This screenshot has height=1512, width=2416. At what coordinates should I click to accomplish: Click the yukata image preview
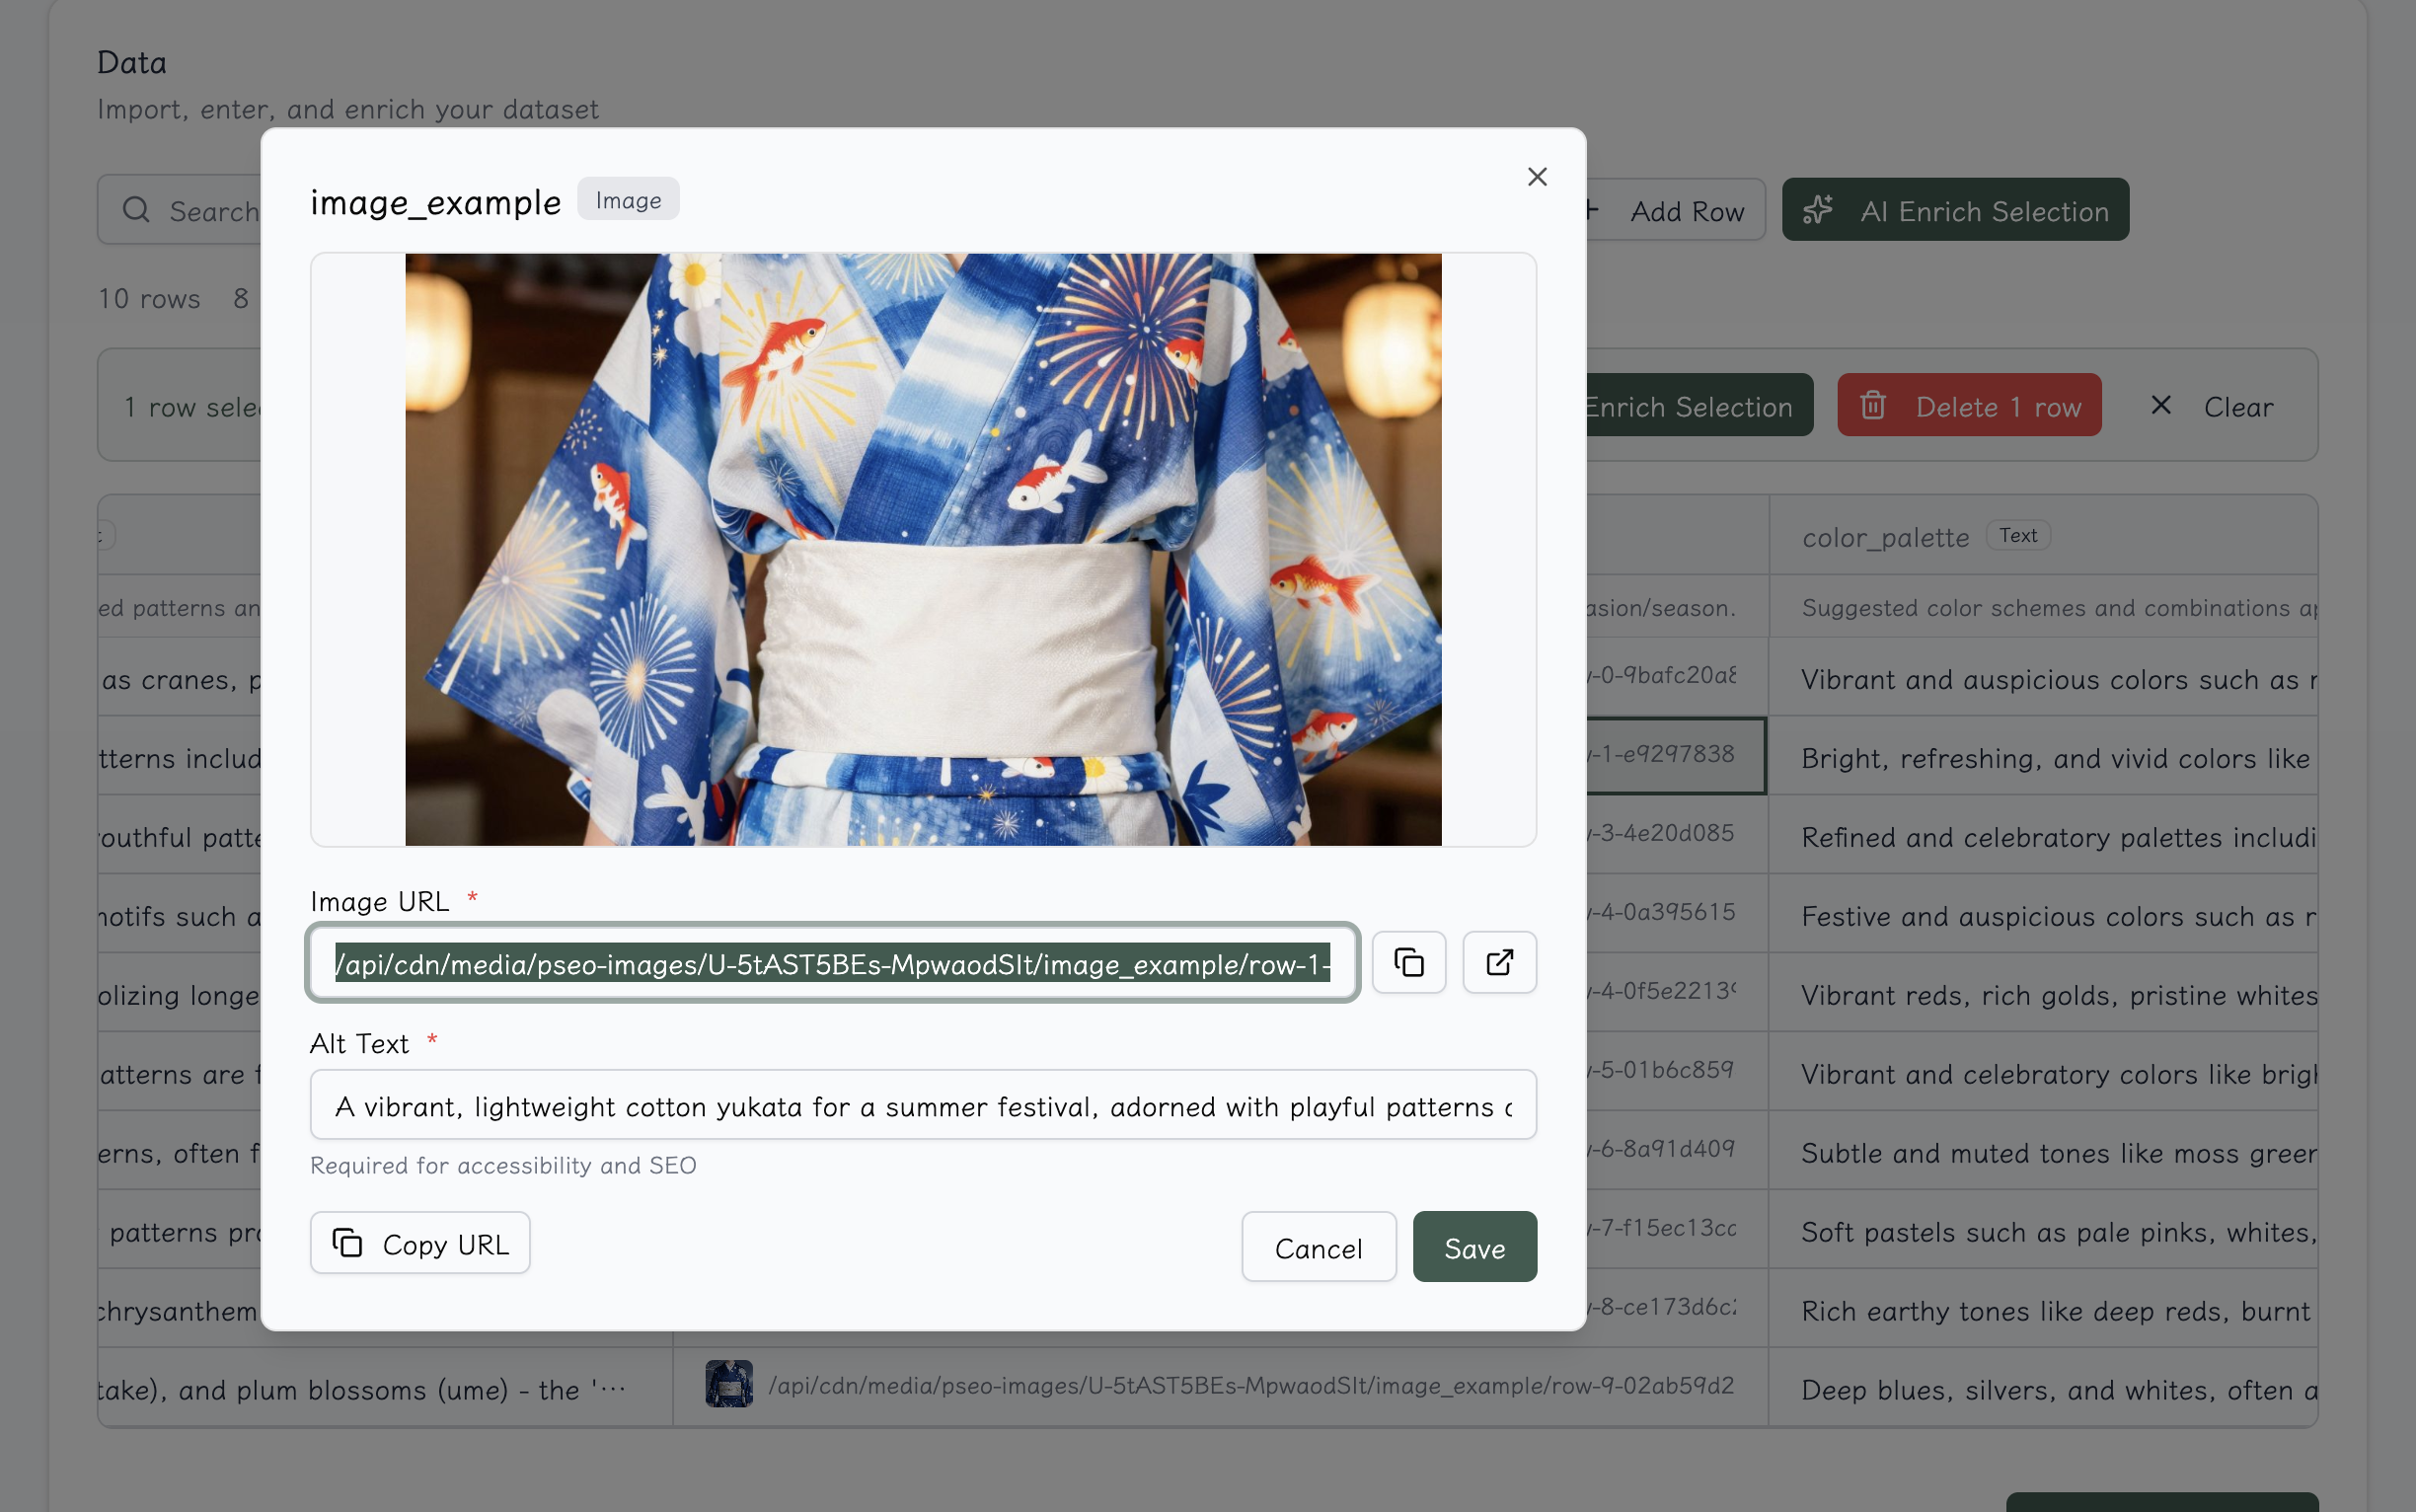click(922, 549)
